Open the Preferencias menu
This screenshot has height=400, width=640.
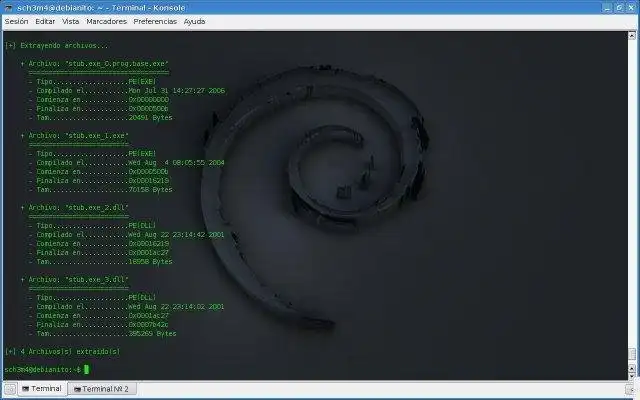[x=155, y=22]
